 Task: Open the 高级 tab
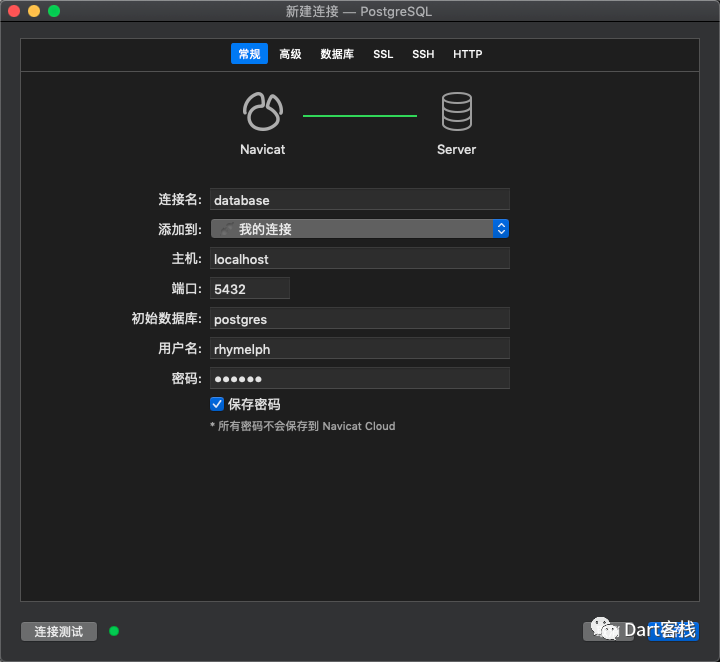(290, 54)
